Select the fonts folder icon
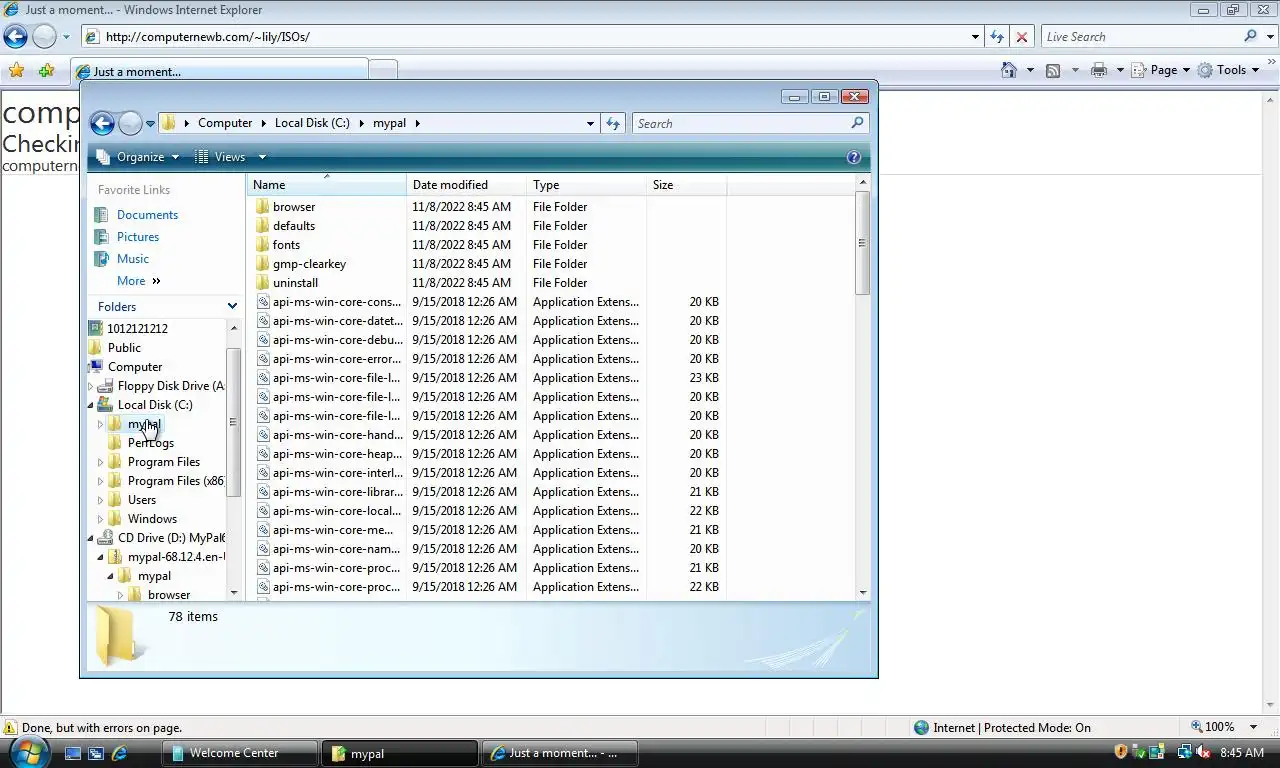Image resolution: width=1280 pixels, height=768 pixels. pos(263,245)
